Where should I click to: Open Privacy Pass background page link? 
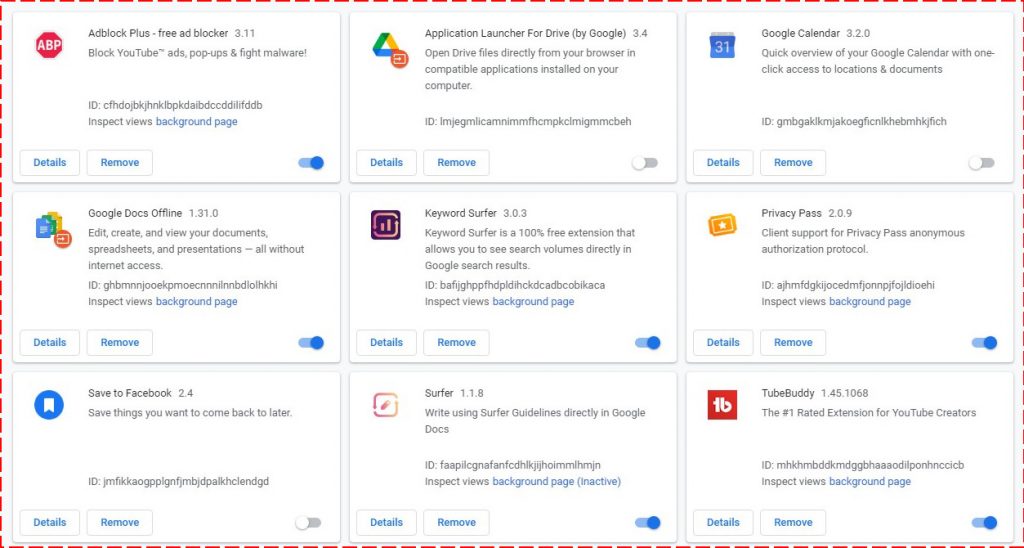pos(870,302)
